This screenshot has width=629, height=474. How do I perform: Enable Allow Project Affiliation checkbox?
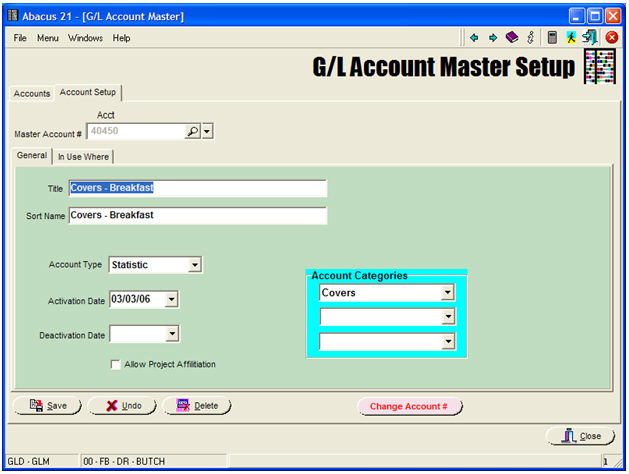point(117,364)
